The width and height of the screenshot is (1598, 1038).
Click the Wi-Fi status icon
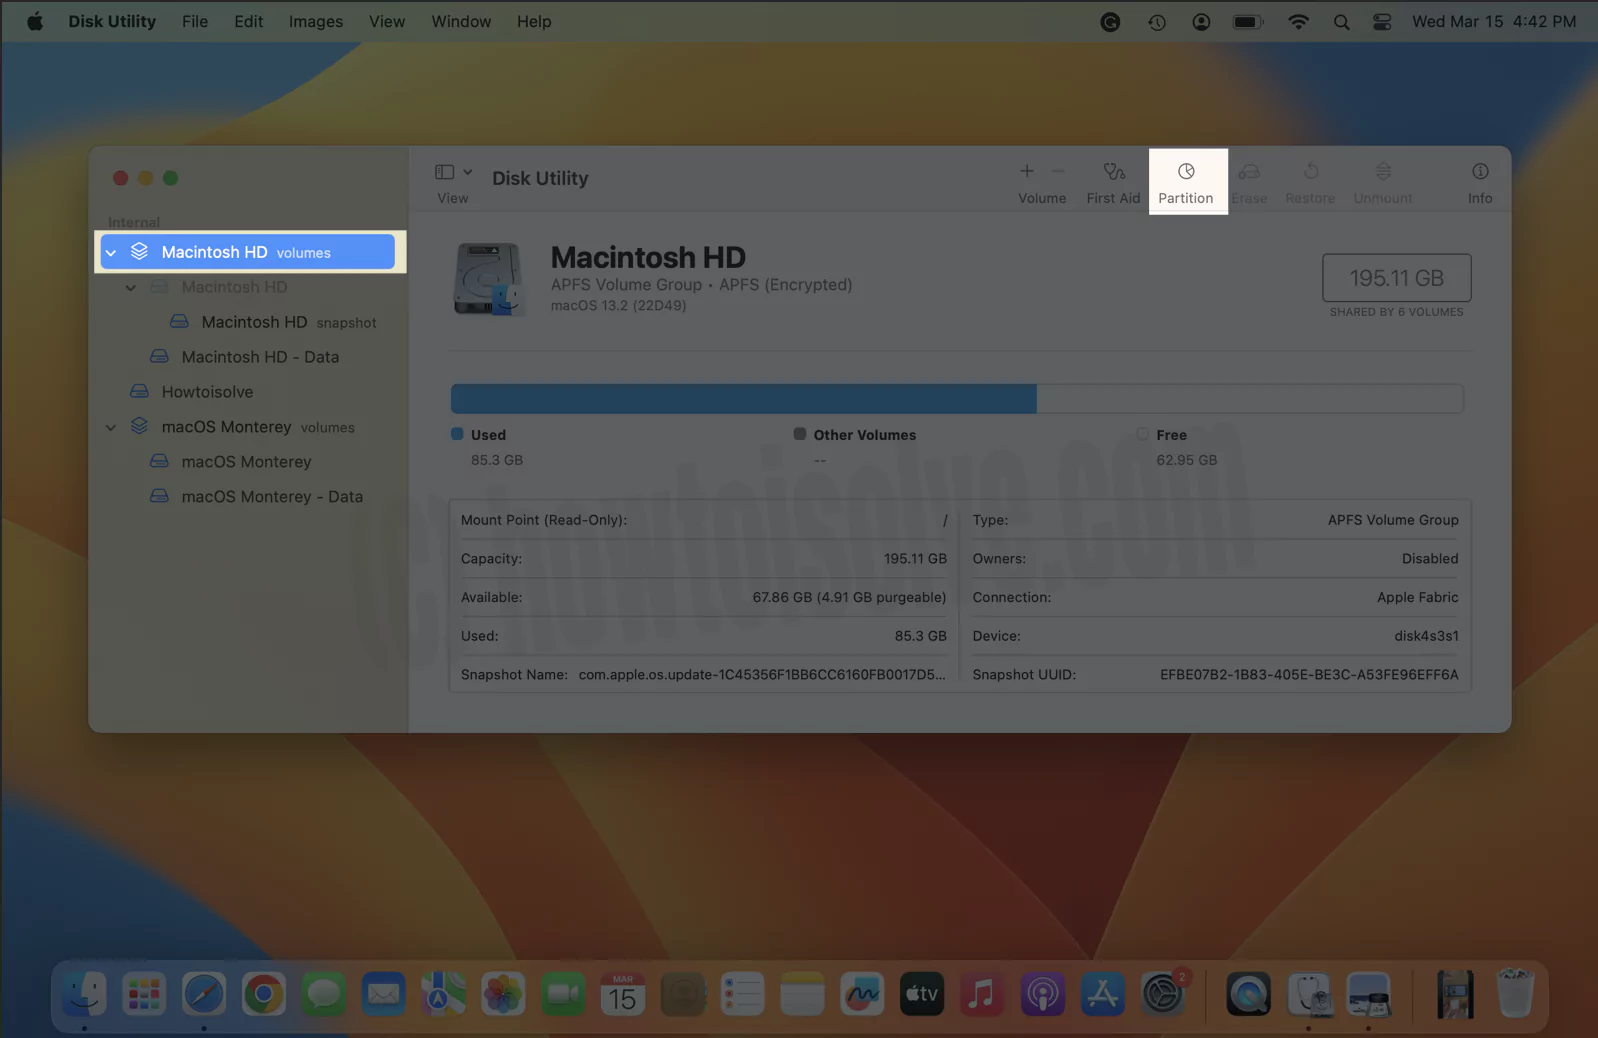point(1298,22)
